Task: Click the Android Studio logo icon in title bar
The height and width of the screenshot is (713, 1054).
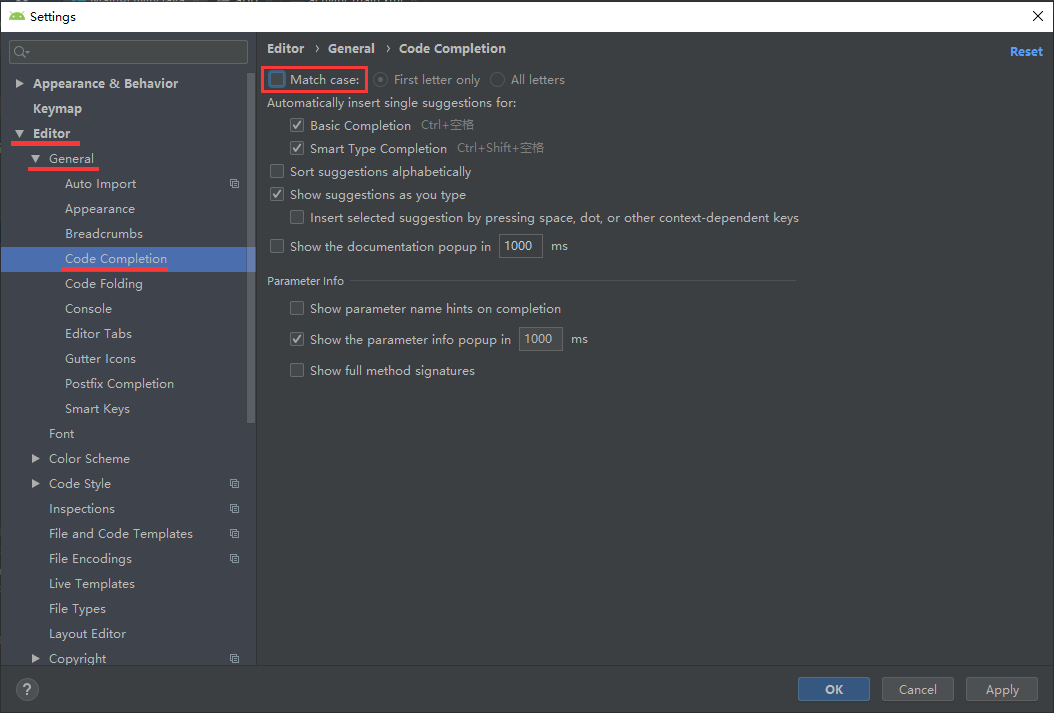Action: [x=17, y=16]
